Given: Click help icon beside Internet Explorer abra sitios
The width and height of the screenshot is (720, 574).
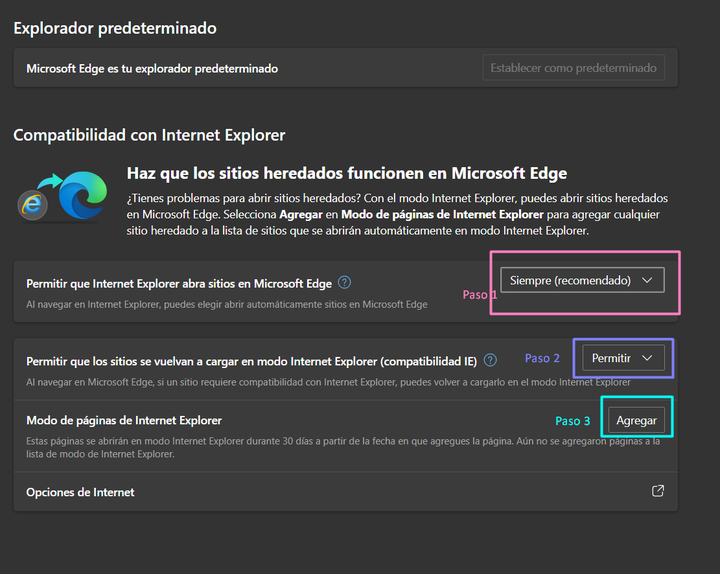Looking at the screenshot, I should pyautogui.click(x=344, y=283).
